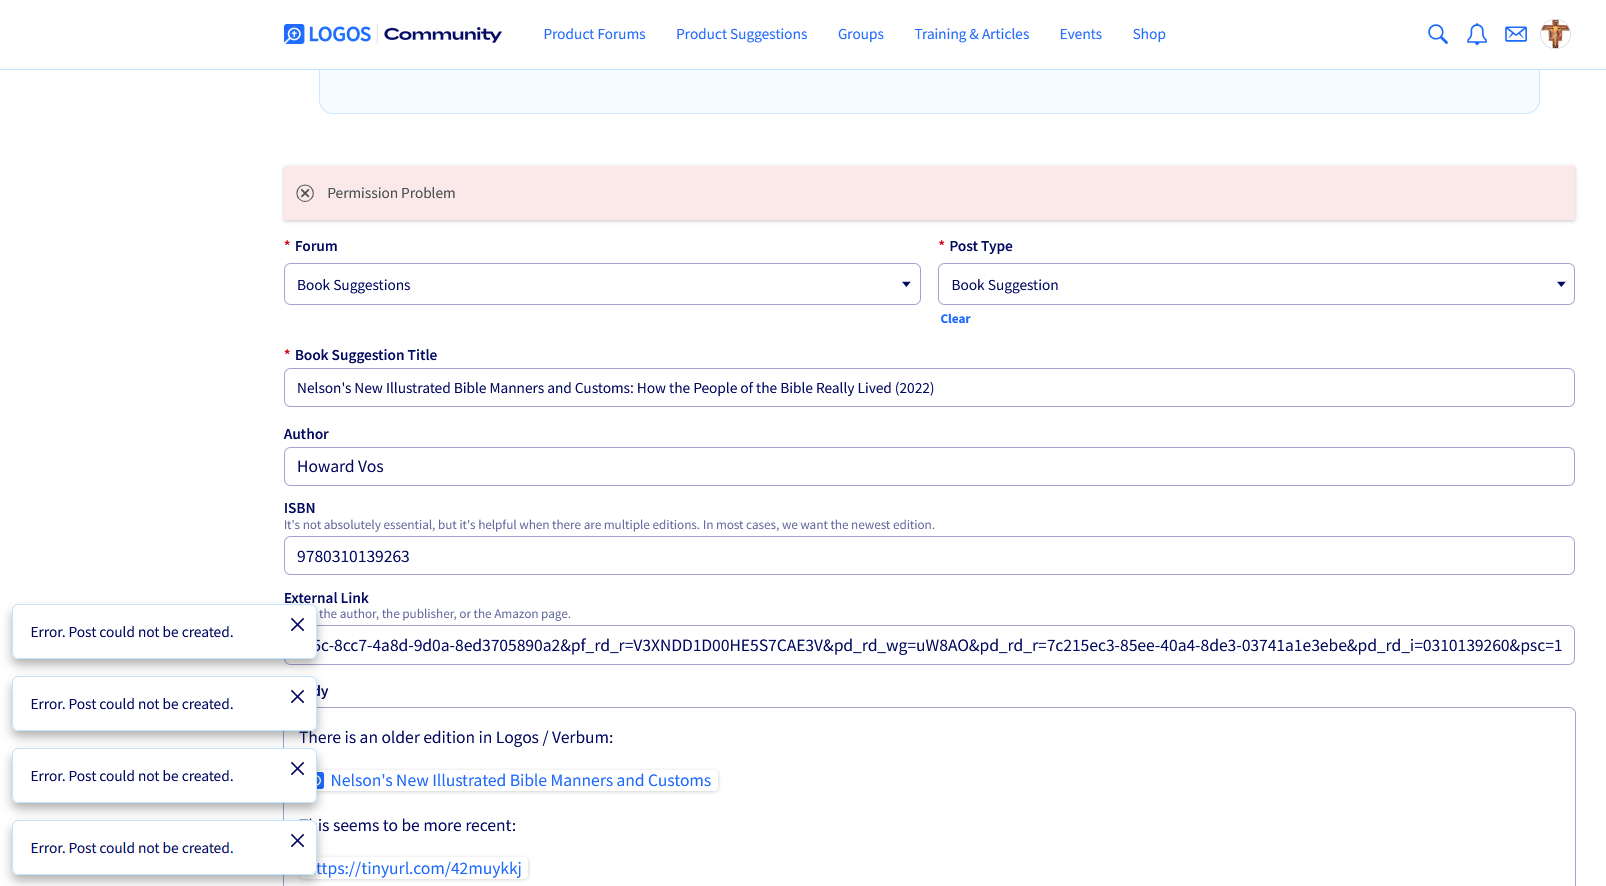Clear the Post Type selection
Image resolution: width=1606 pixels, height=886 pixels.
[955, 319]
